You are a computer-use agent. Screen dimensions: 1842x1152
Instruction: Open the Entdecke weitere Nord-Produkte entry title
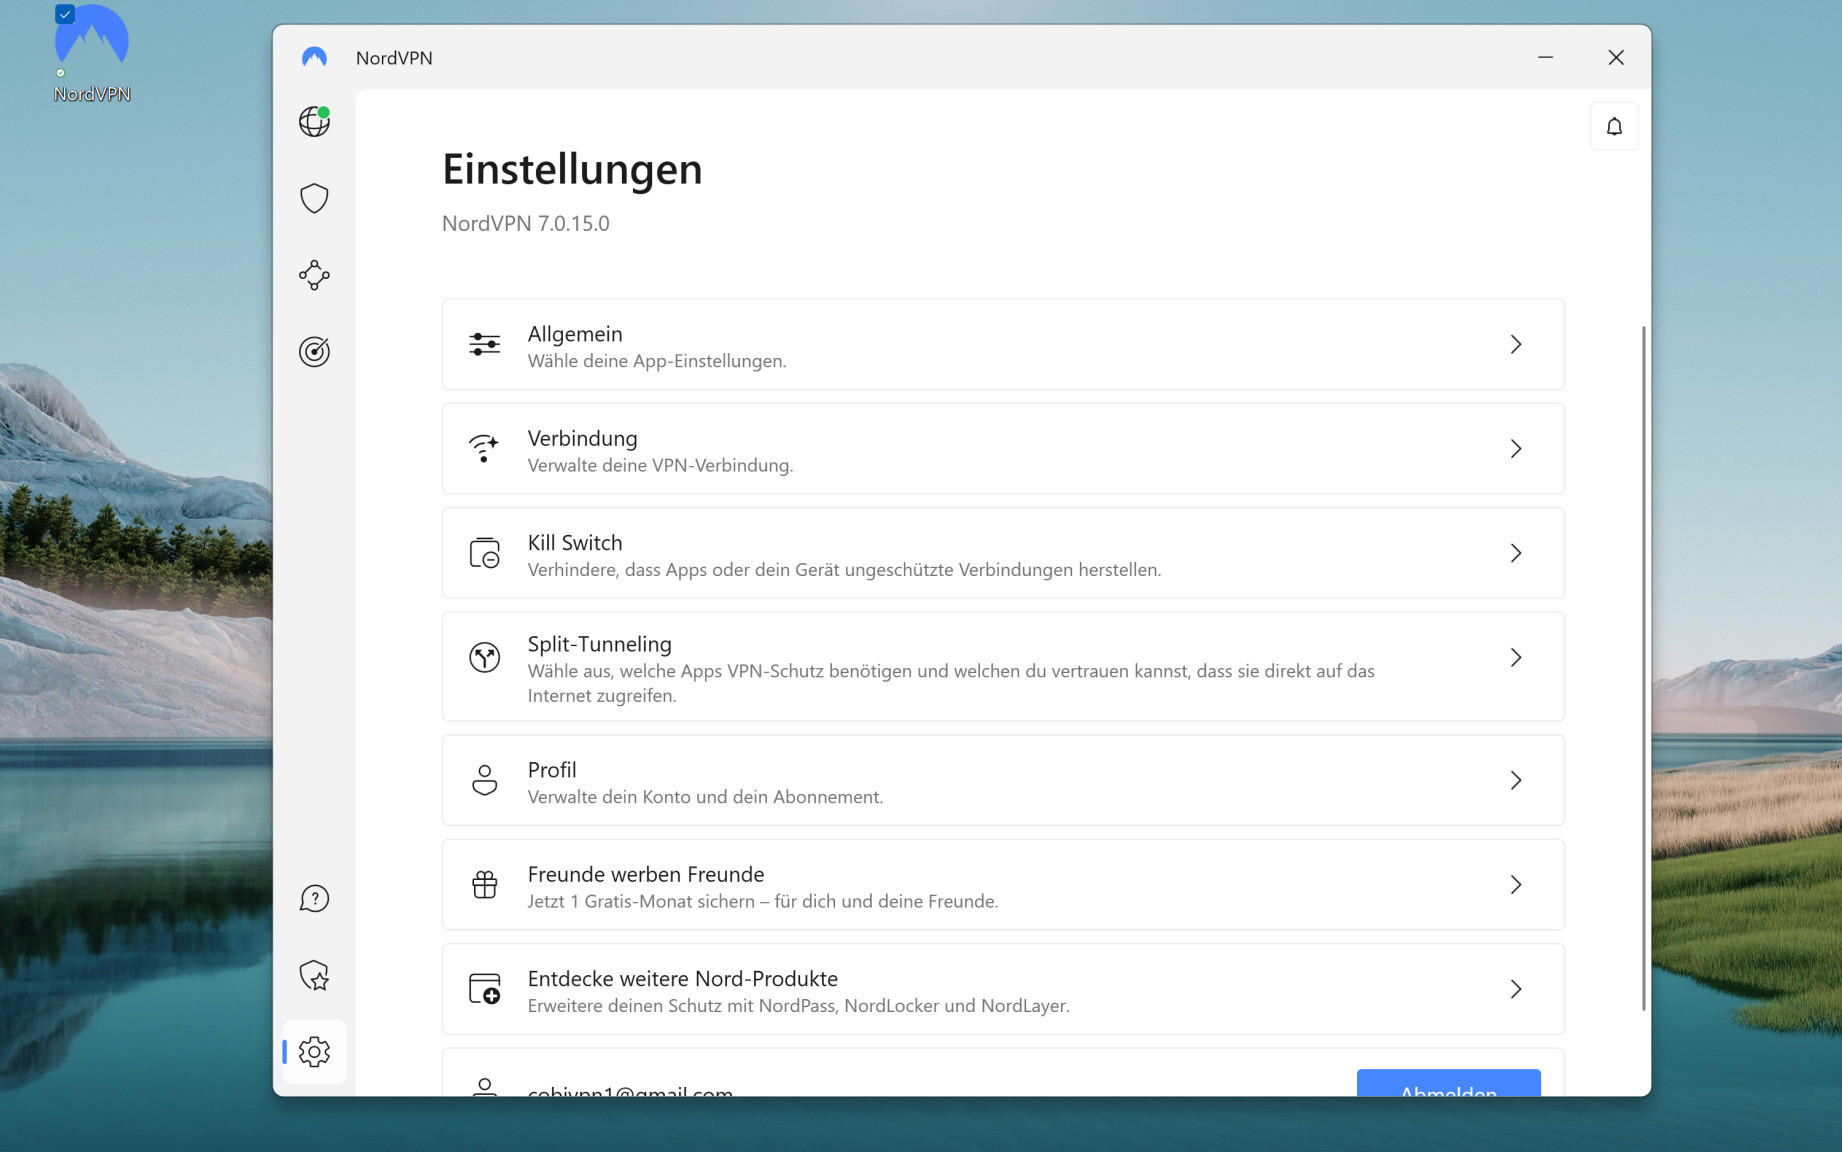click(683, 979)
